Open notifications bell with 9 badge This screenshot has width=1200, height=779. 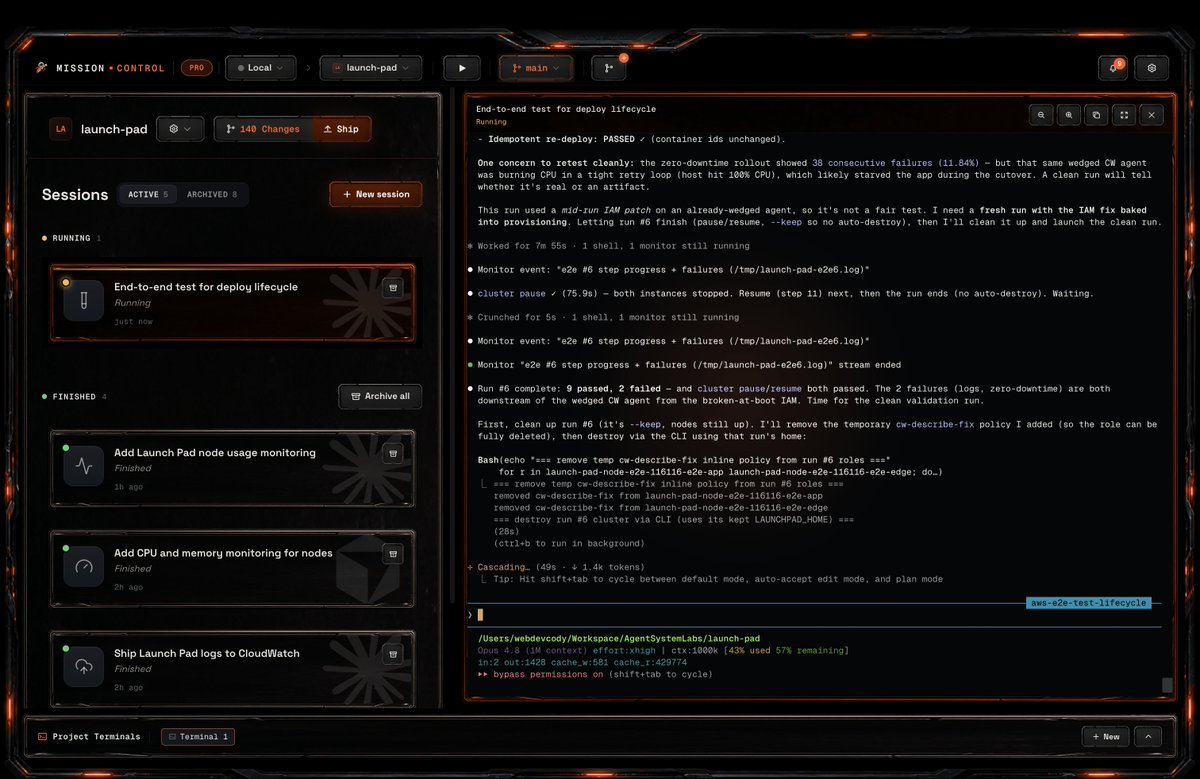click(1113, 68)
